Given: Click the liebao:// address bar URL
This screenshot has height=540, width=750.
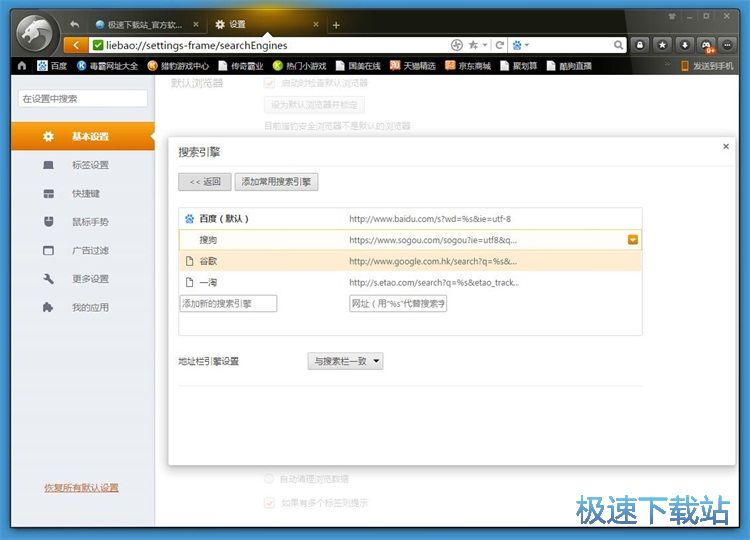Looking at the screenshot, I should tap(197, 45).
